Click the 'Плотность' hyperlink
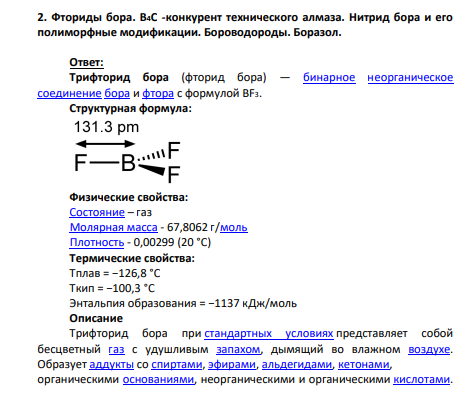Screen dimensions: 471x404 point(97,242)
